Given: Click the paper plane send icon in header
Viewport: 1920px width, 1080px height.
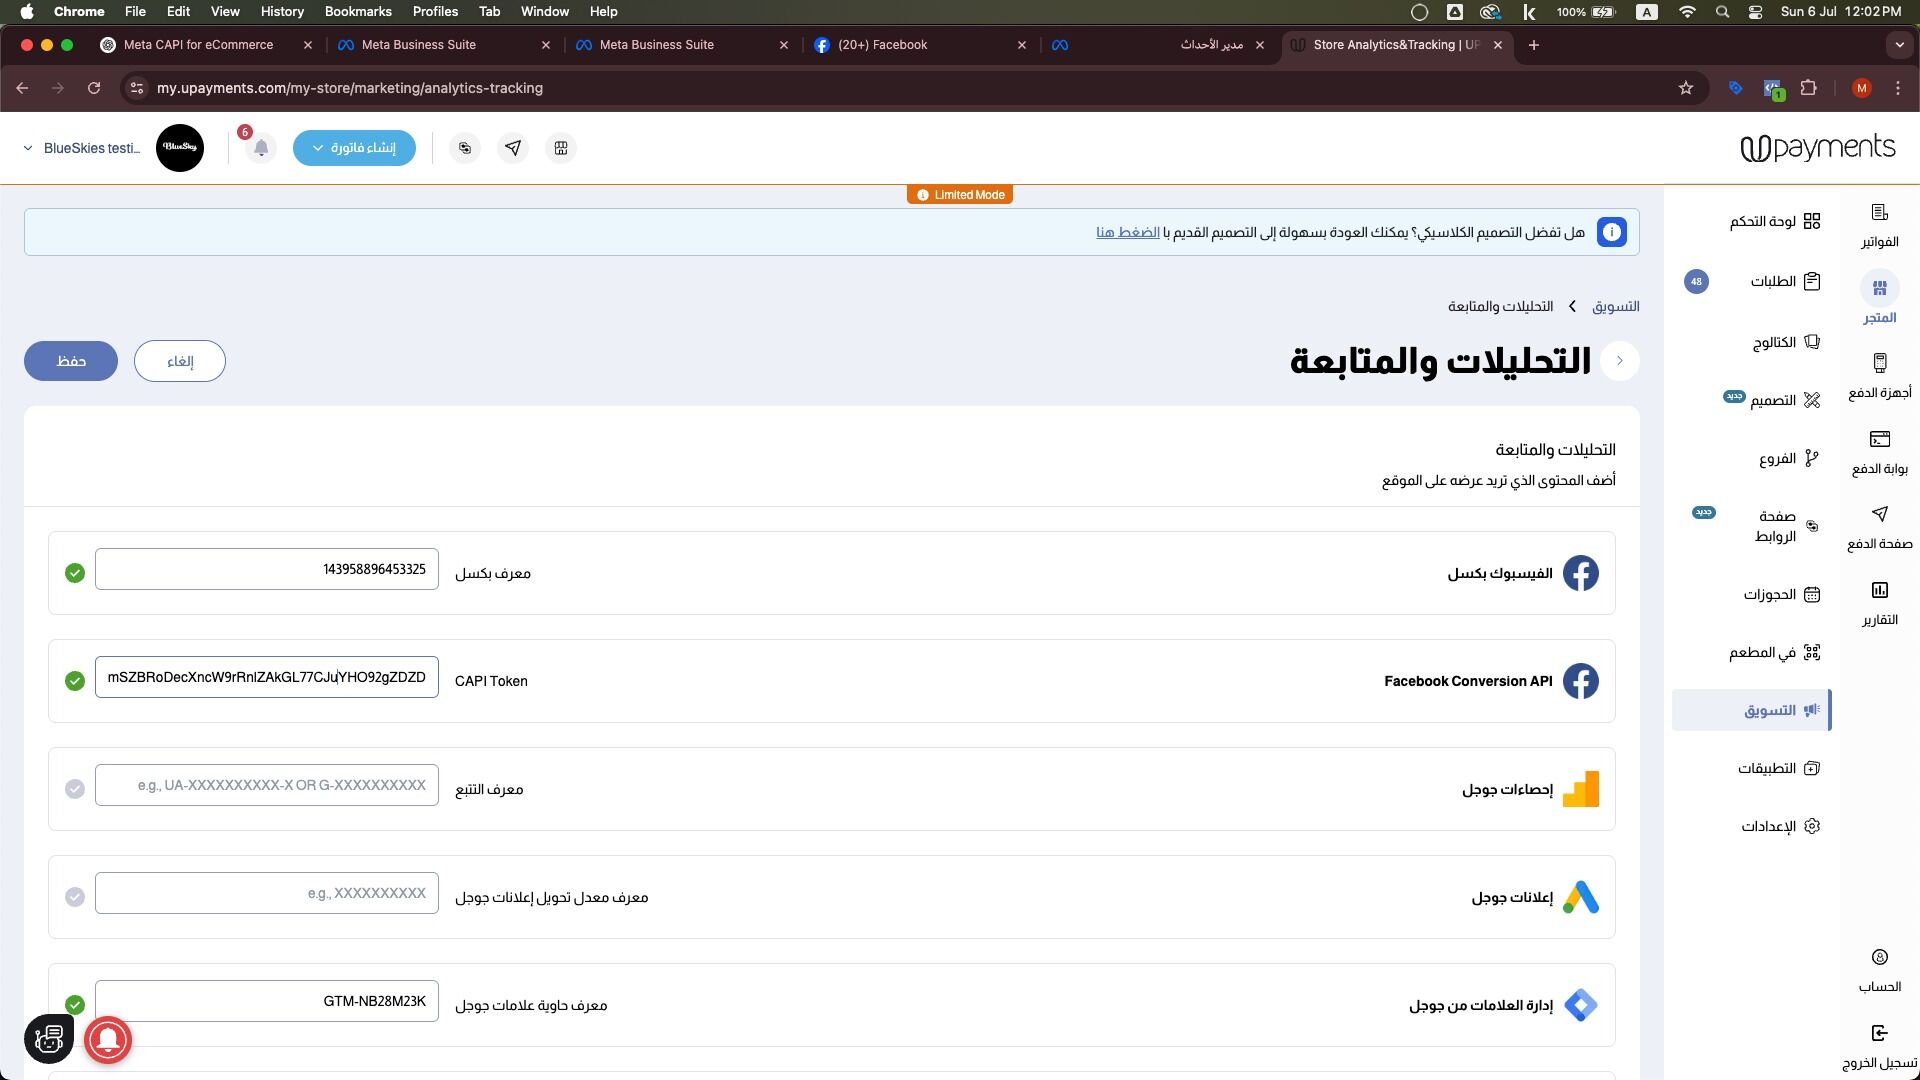Looking at the screenshot, I should click(513, 148).
